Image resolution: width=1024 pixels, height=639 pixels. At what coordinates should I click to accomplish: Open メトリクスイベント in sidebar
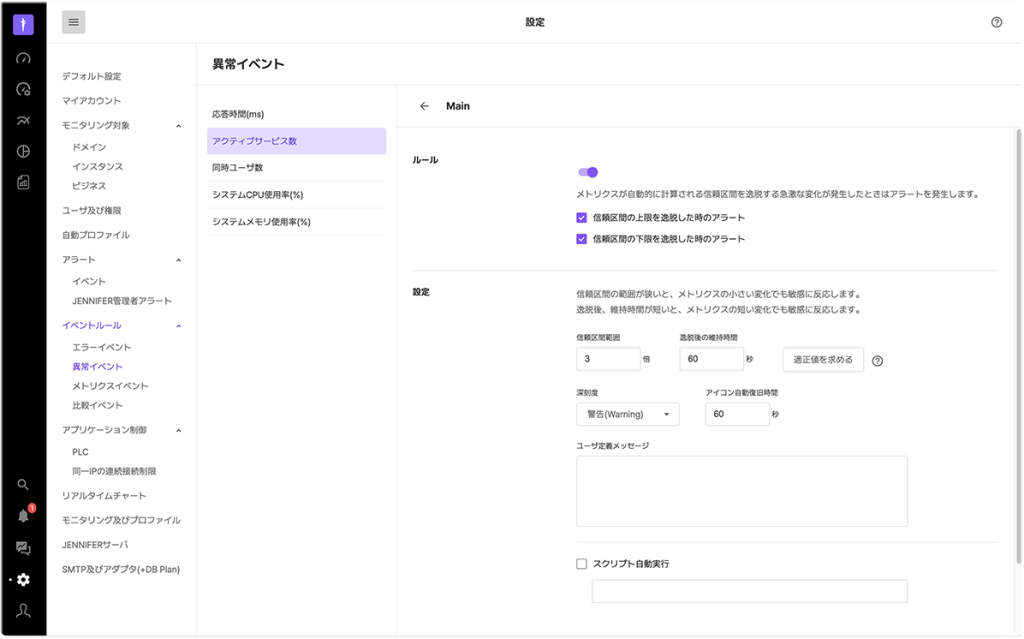pyautogui.click(x=110, y=386)
